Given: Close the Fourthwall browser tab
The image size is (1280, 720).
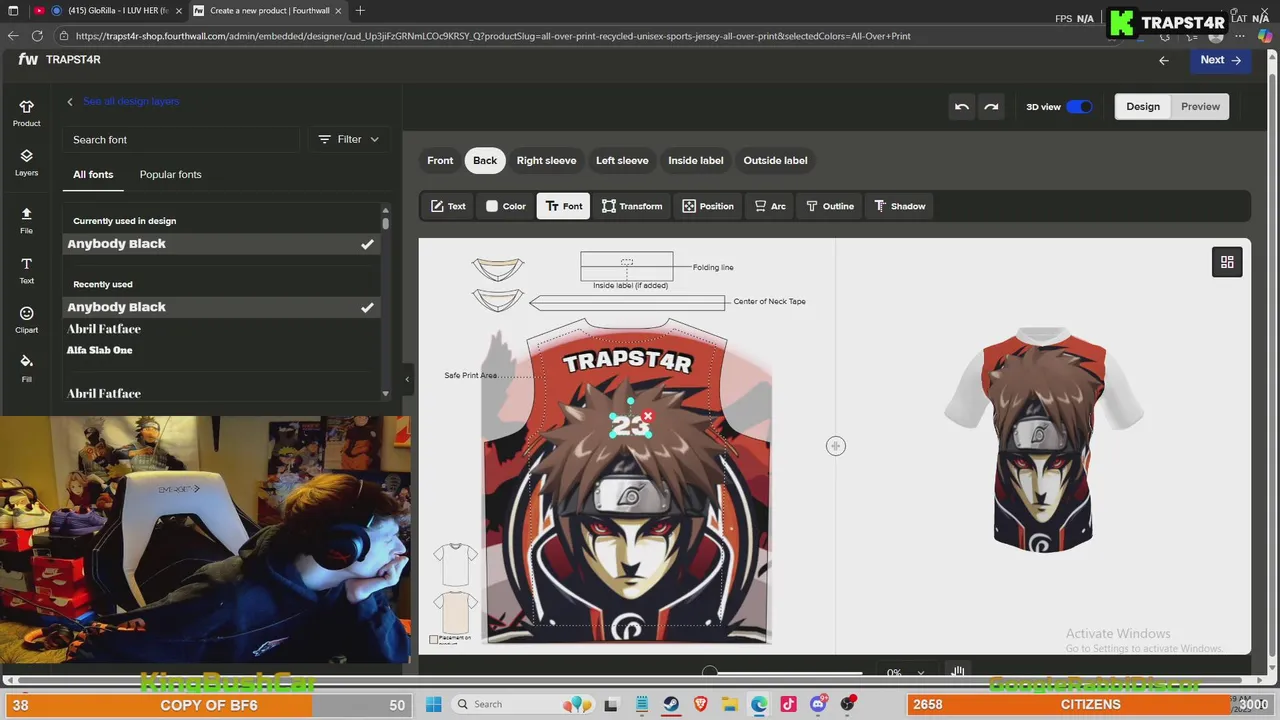Looking at the screenshot, I should (x=339, y=11).
